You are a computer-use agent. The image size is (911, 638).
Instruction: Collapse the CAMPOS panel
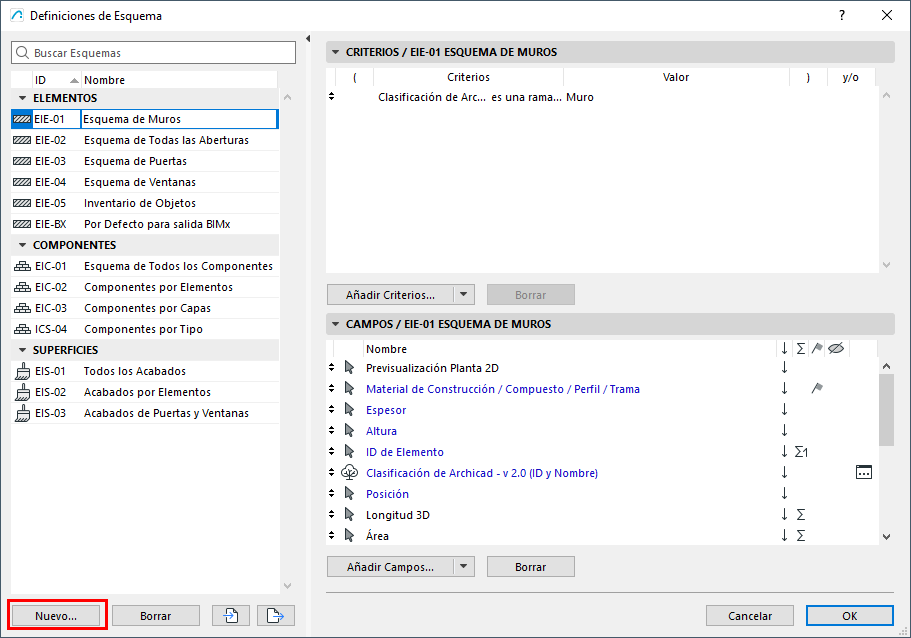click(x=335, y=324)
